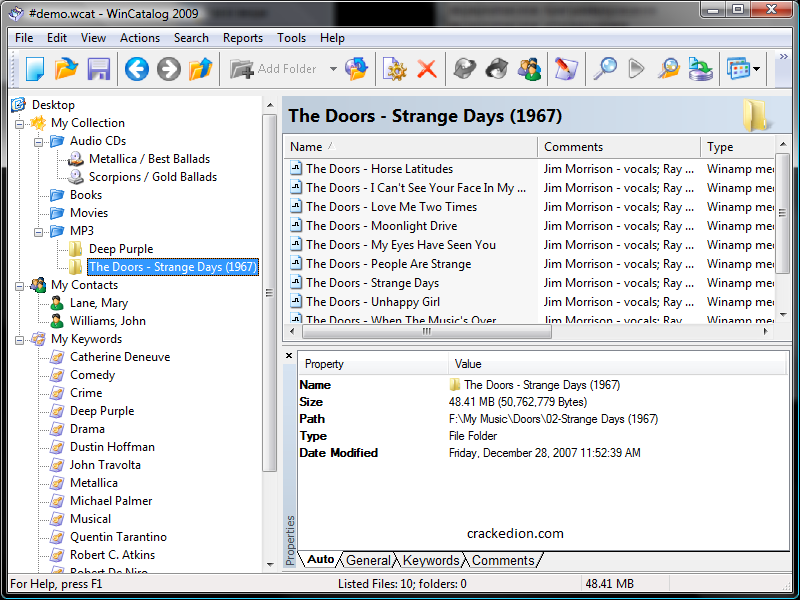Click the Lane, Mary contact icon
This screenshot has height=600, width=800.
57,303
